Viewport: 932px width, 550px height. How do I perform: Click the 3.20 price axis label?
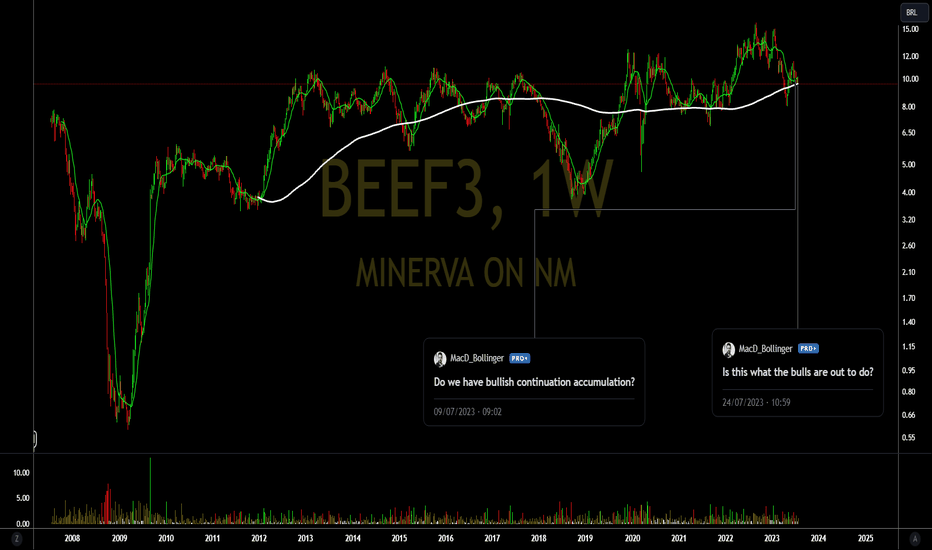909,219
